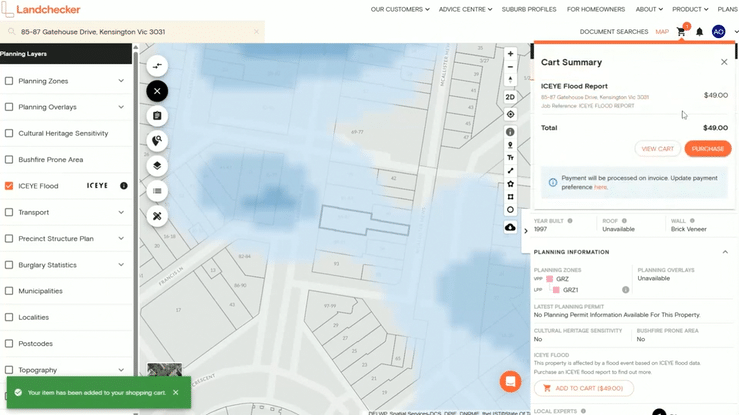Click the View Cart button
The width and height of the screenshot is (739, 415).
click(657, 149)
